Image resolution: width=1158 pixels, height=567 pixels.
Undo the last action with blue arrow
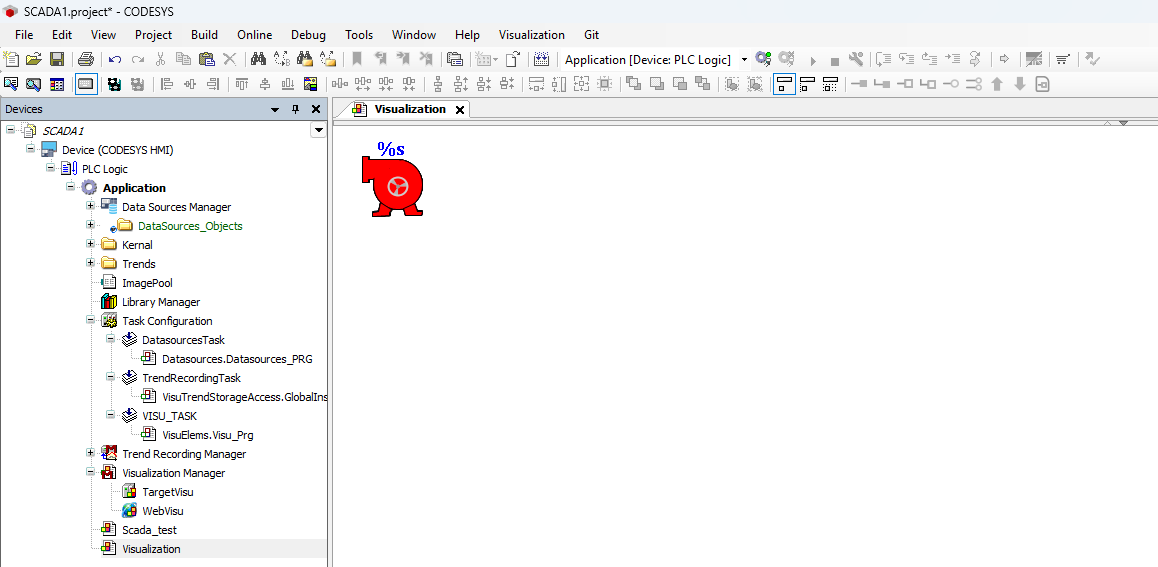pos(115,59)
